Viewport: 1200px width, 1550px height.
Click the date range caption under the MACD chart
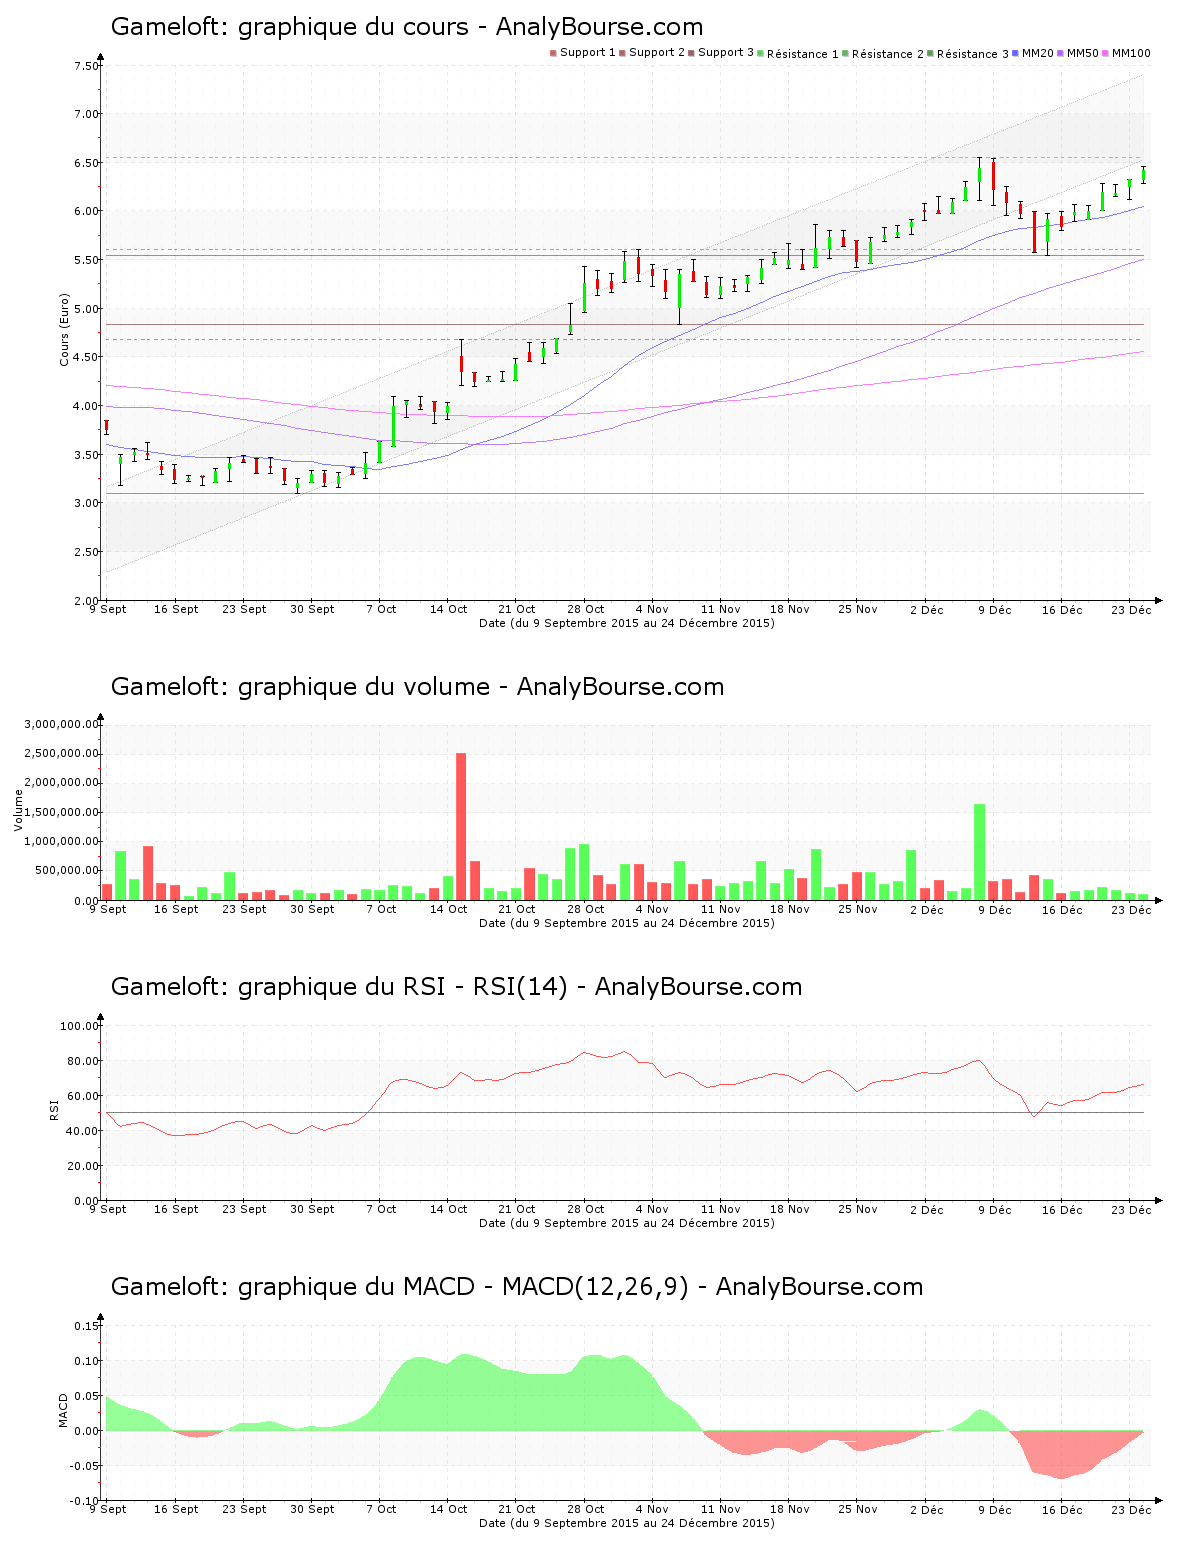coord(627,1523)
